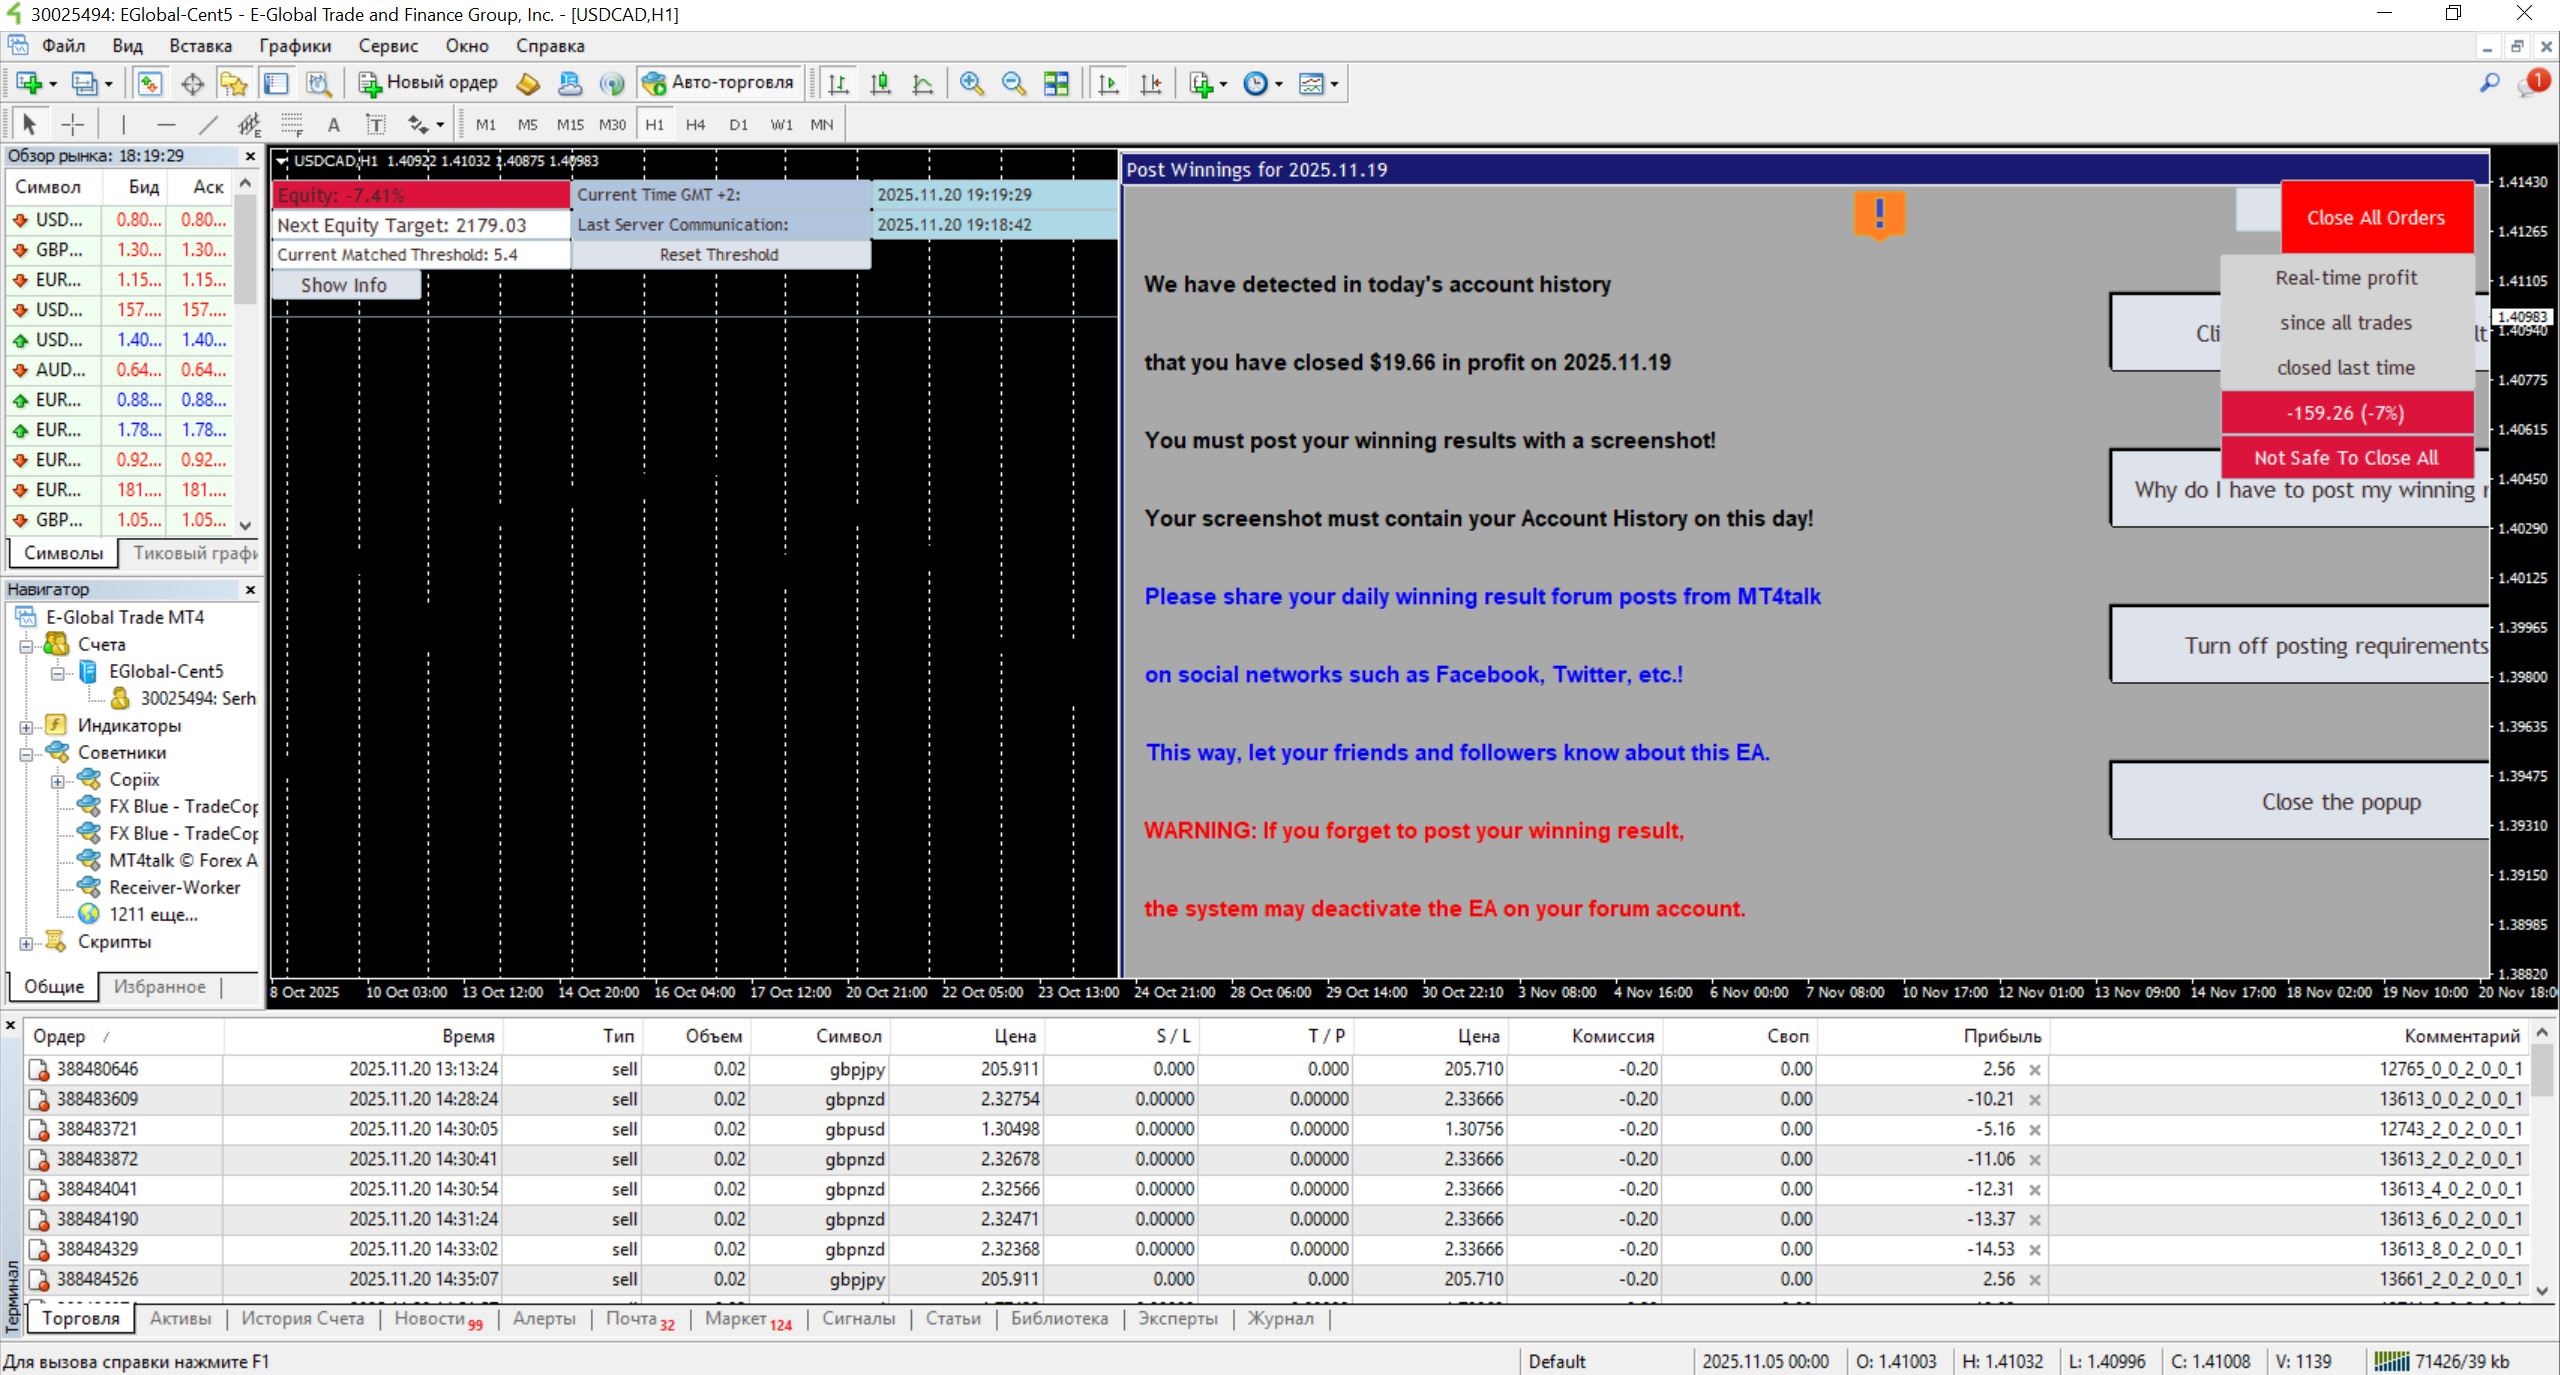Toggle the chart auto-scroll button
This screenshot has height=1375, width=2560.
click(1108, 84)
